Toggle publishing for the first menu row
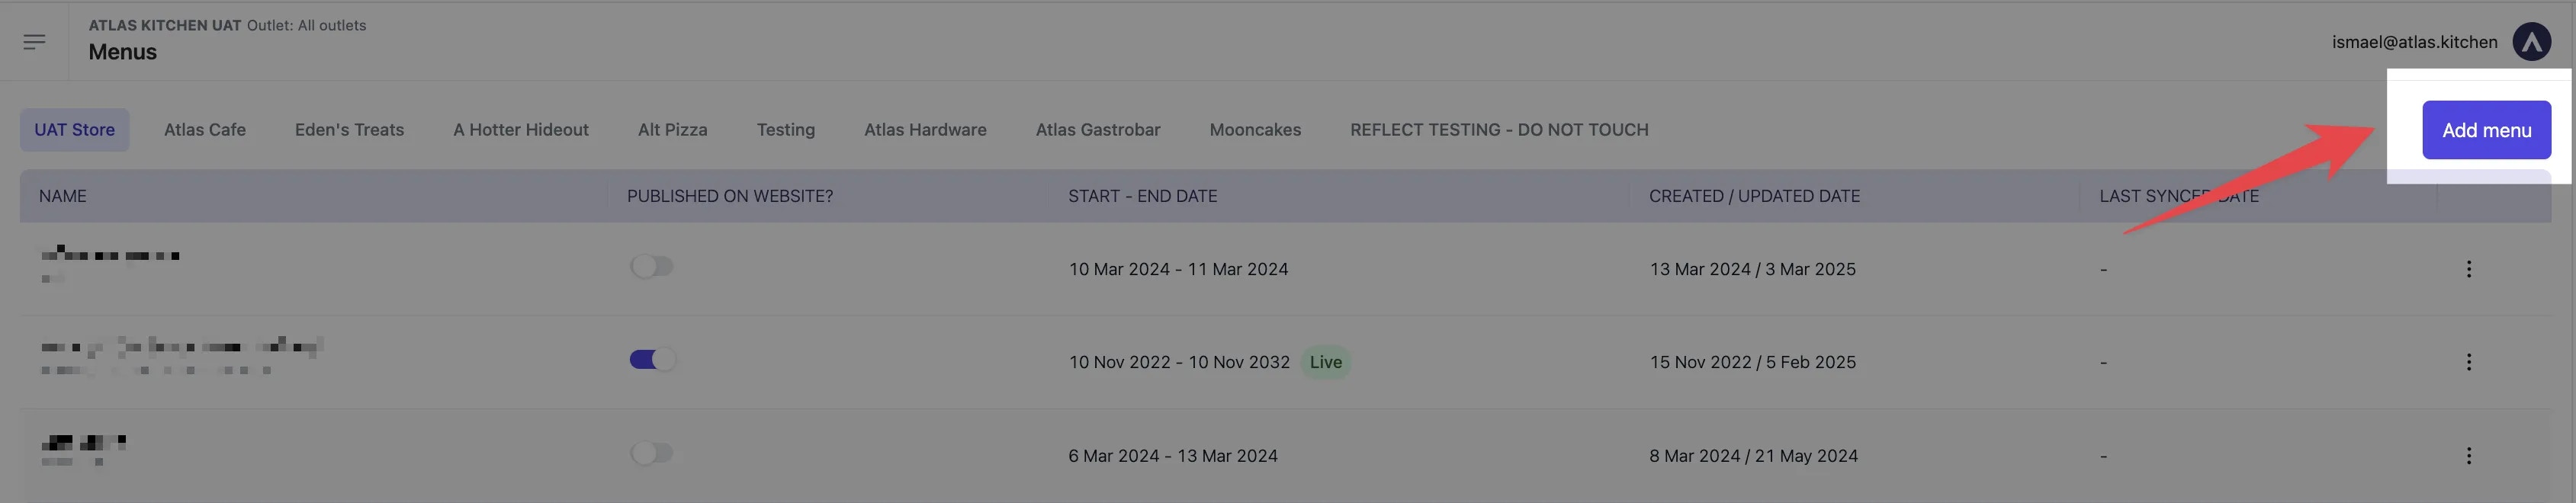The image size is (2576, 503). point(652,266)
